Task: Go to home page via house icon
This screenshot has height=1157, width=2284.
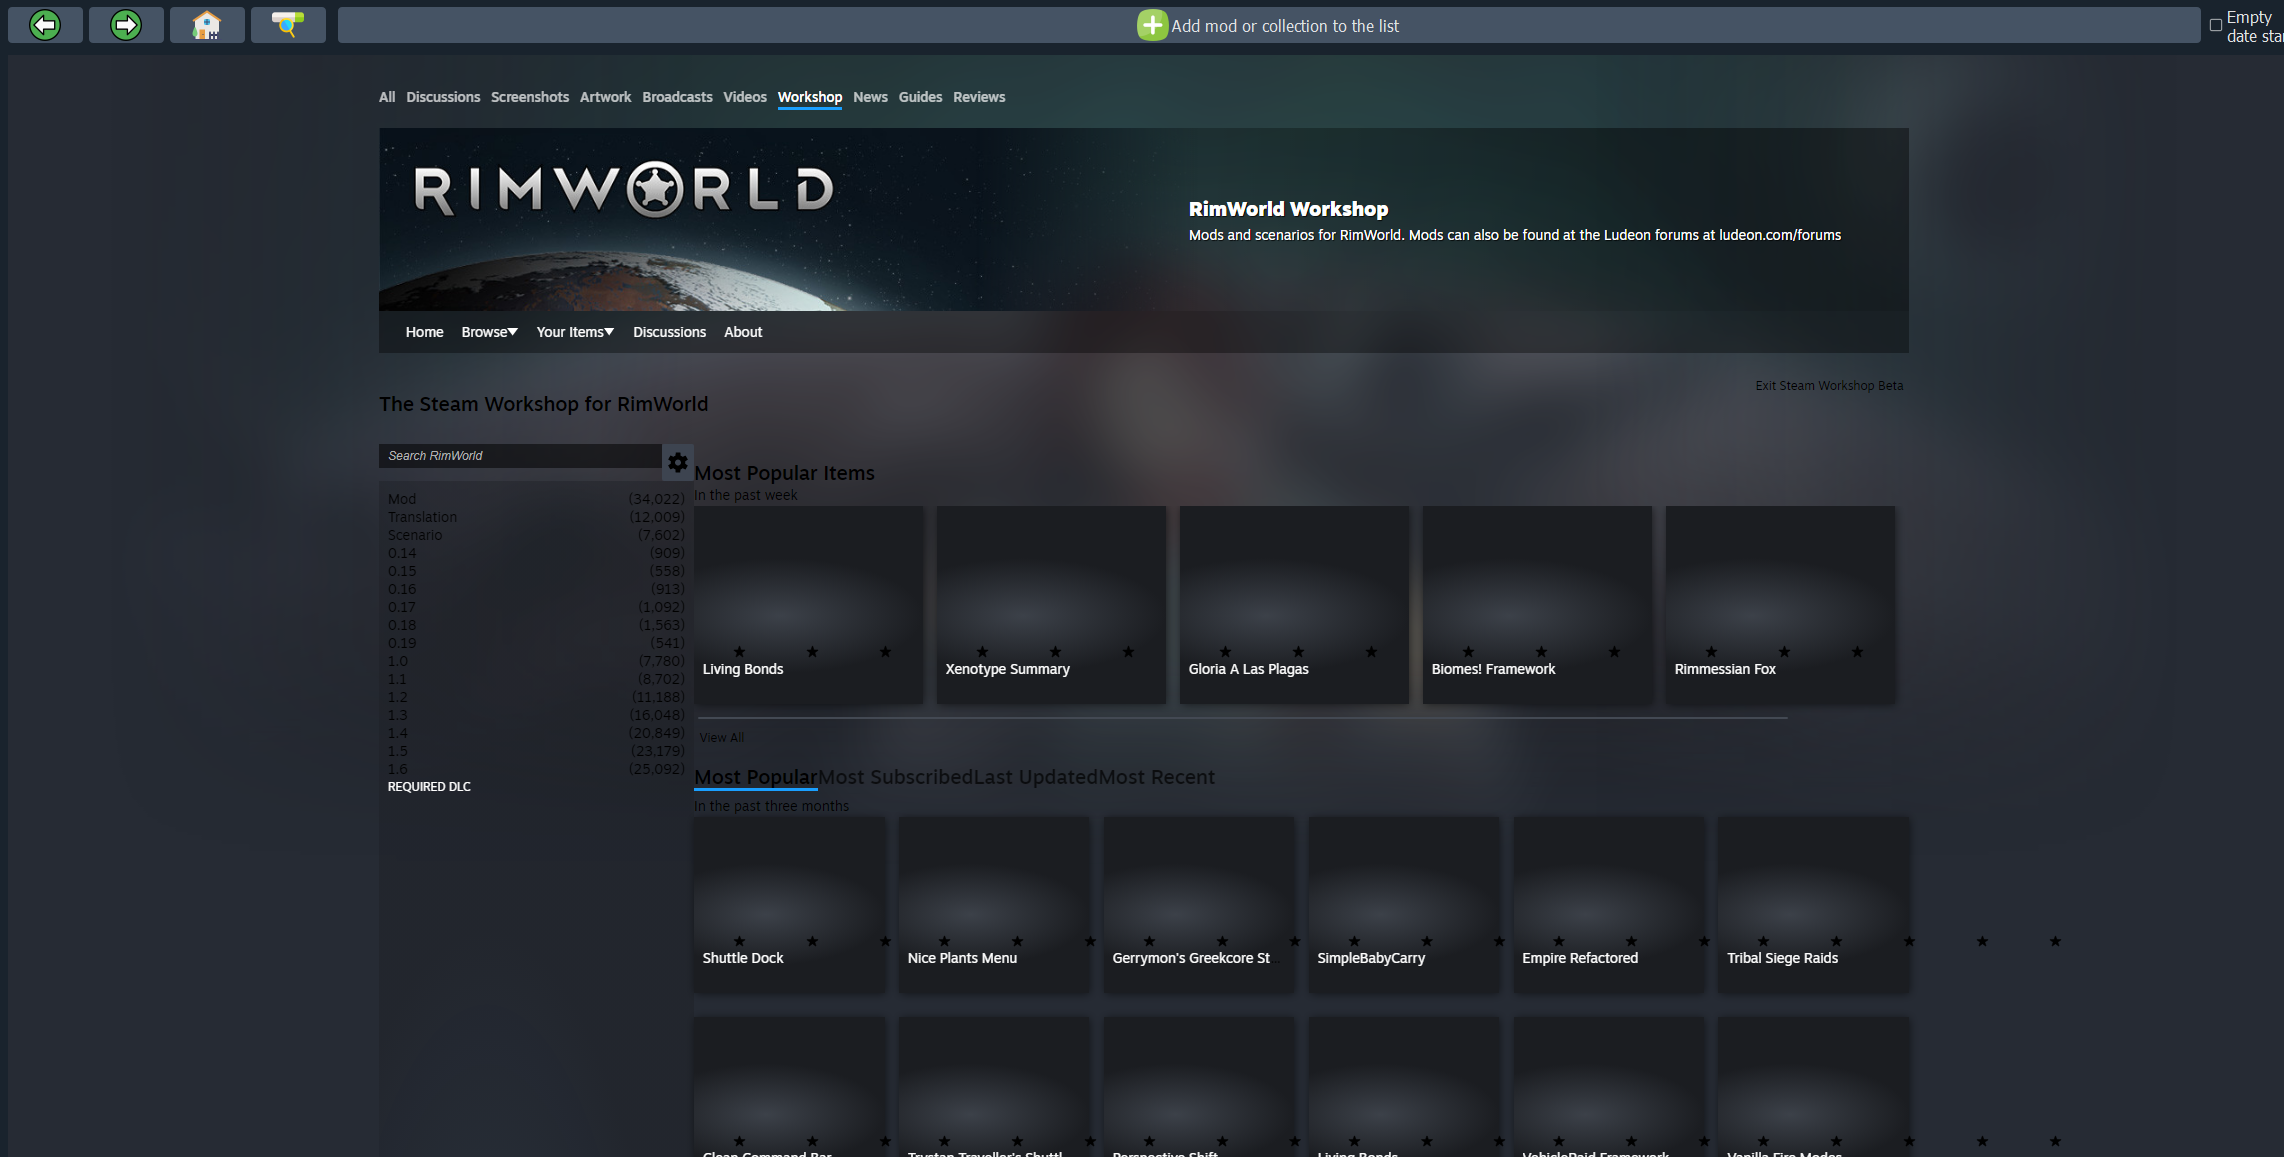Action: click(x=207, y=25)
